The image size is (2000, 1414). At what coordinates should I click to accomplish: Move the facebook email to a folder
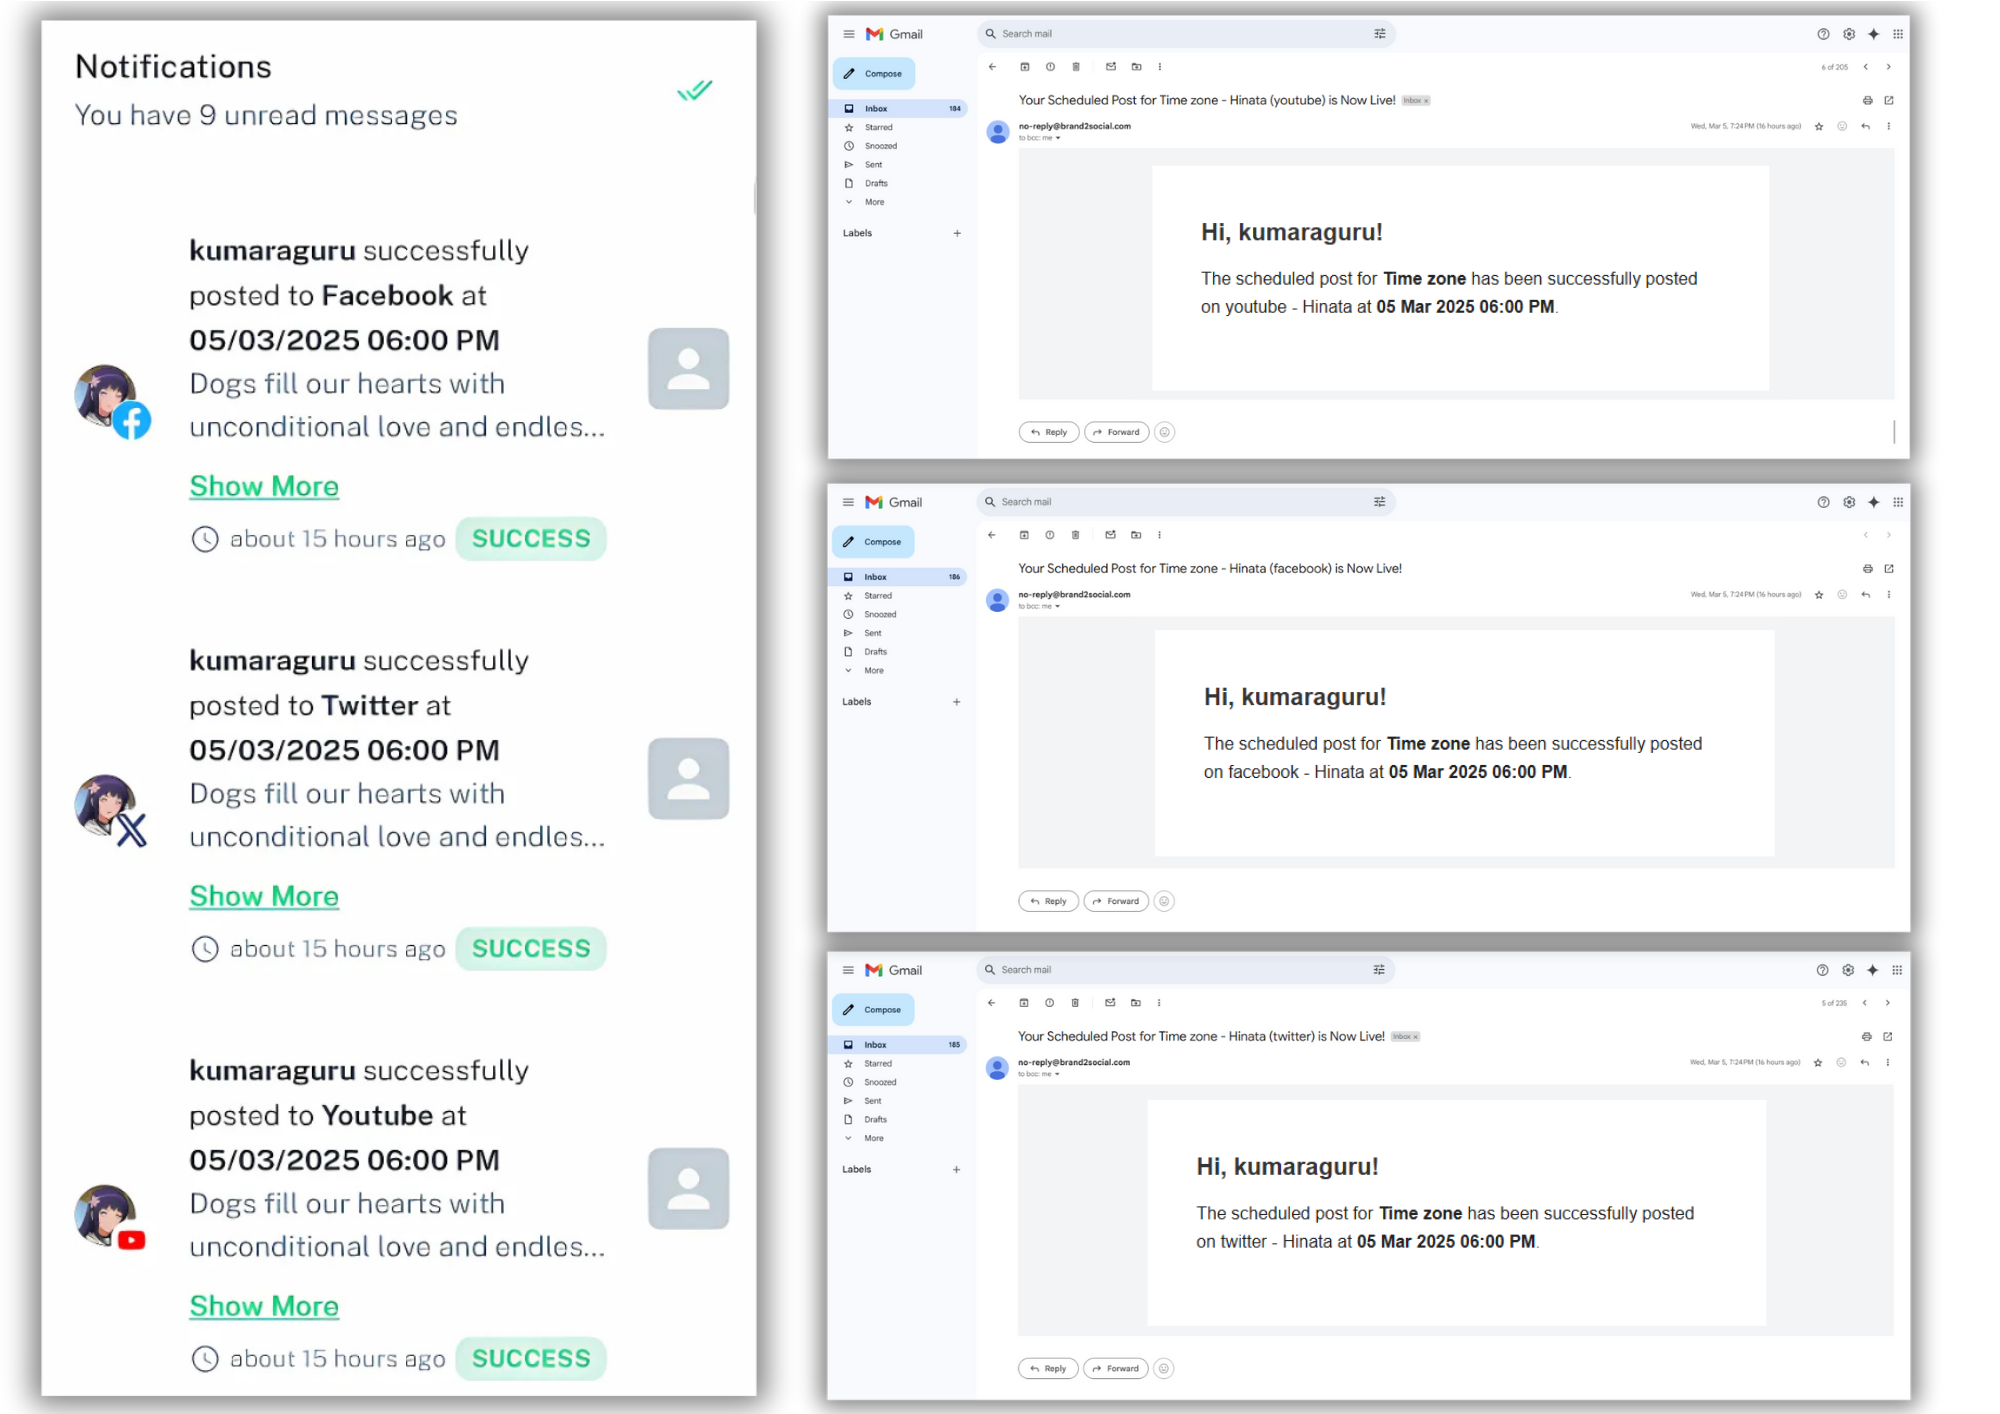click(x=1136, y=535)
